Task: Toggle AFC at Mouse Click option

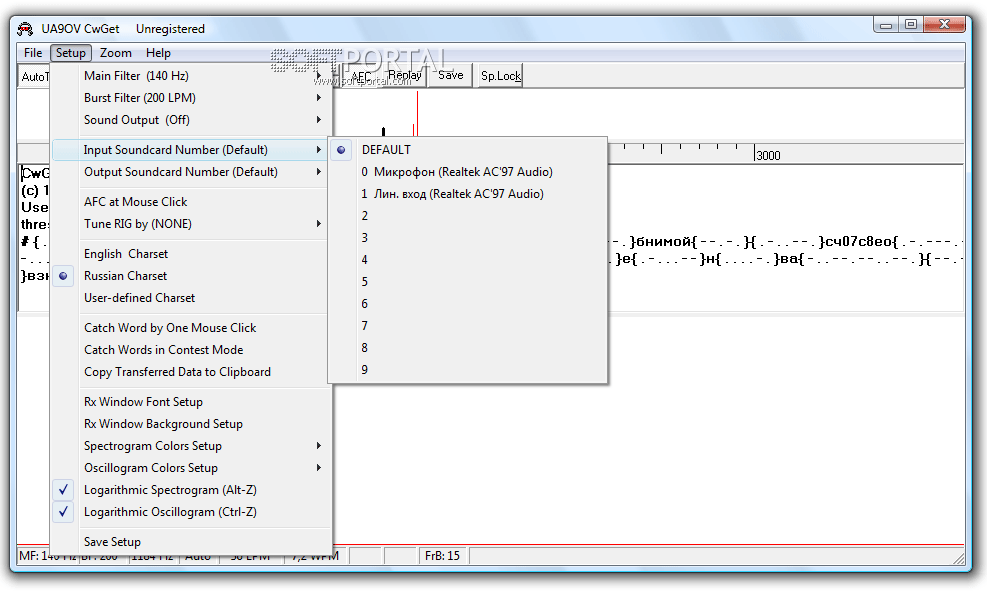Action: (191, 201)
